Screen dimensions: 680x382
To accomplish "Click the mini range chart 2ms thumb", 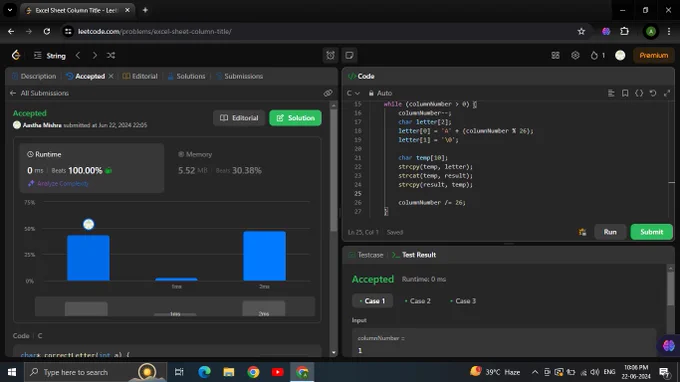I will [x=264, y=308].
